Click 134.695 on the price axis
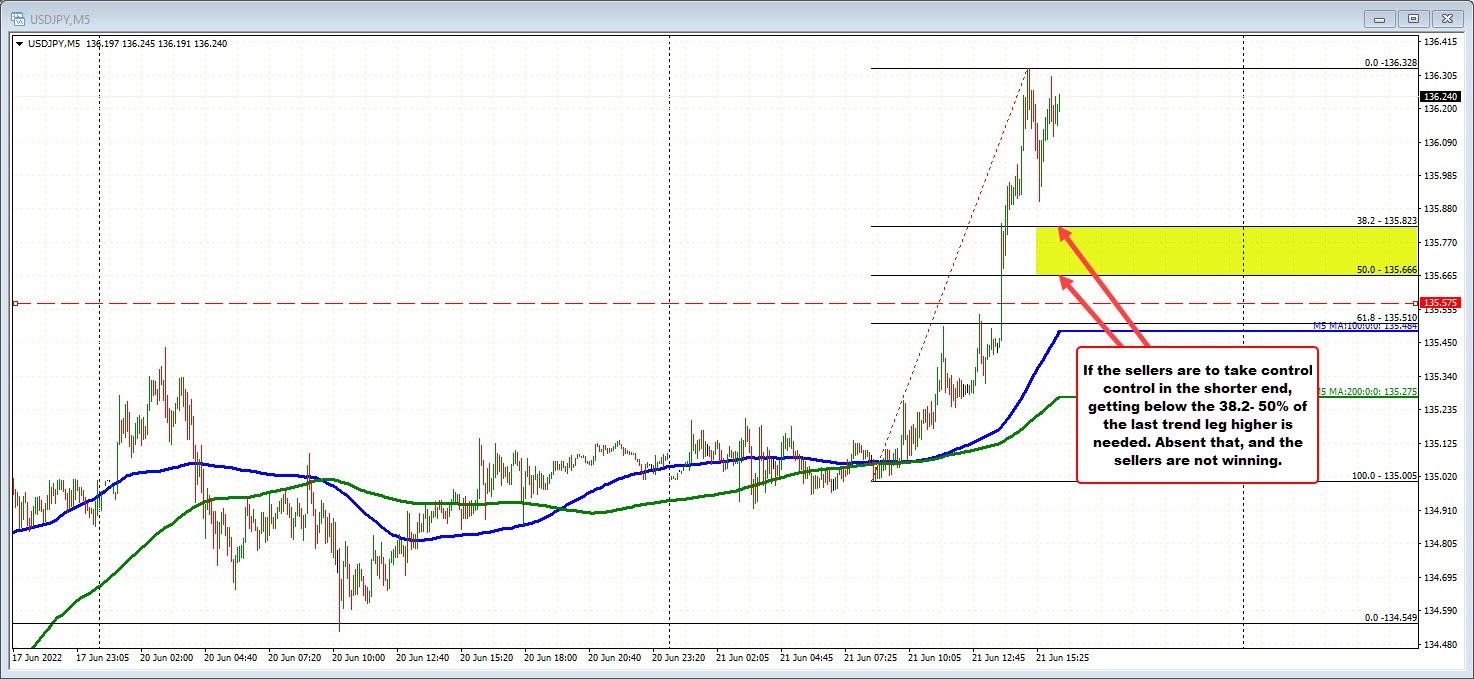 pos(1440,577)
